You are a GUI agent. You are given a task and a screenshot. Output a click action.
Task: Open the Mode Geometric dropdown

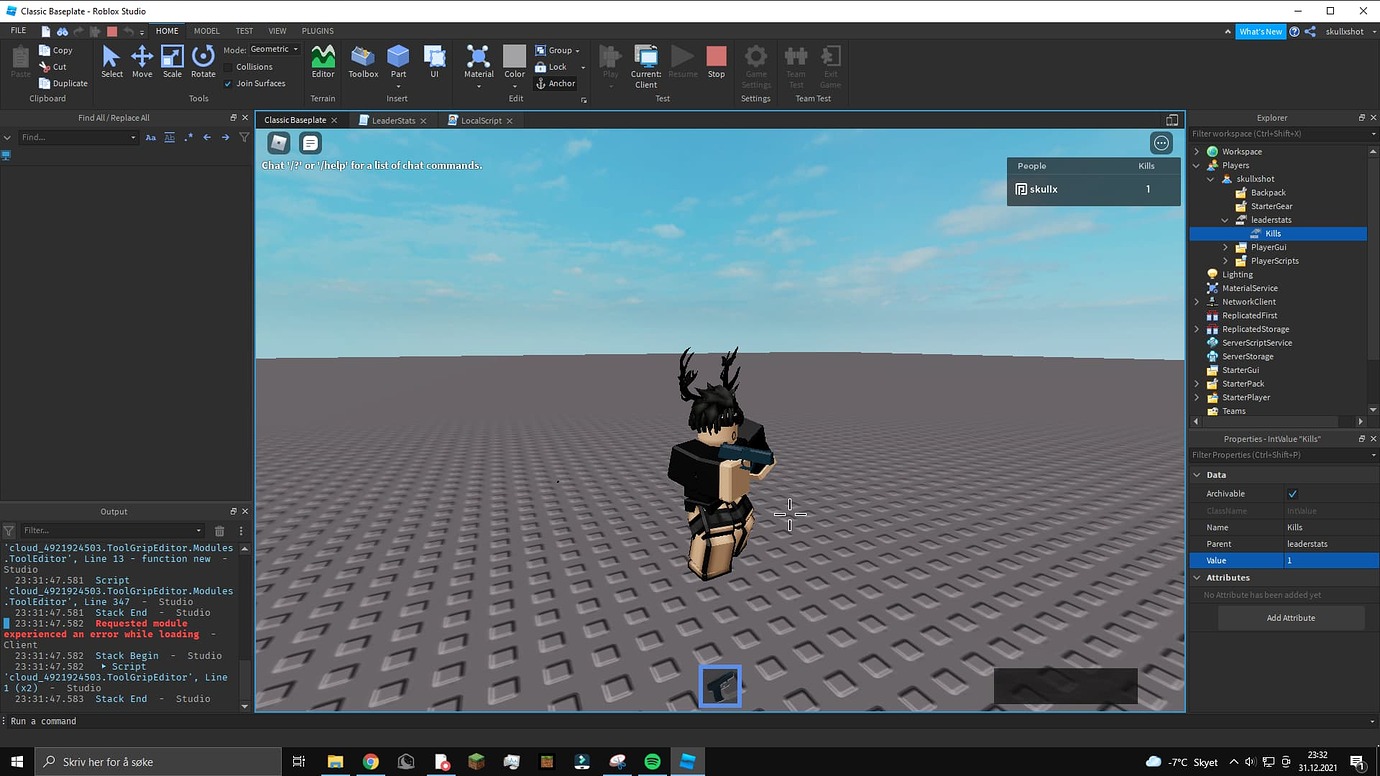273,49
